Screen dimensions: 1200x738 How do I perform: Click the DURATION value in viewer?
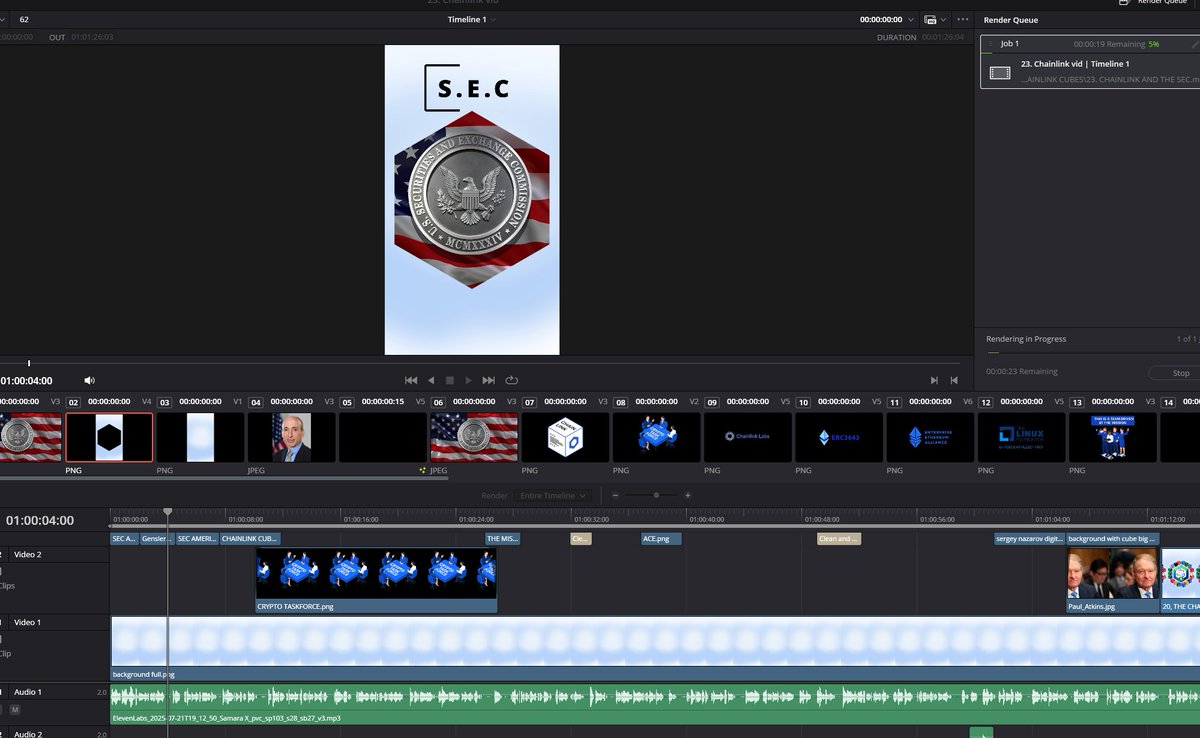pos(942,37)
